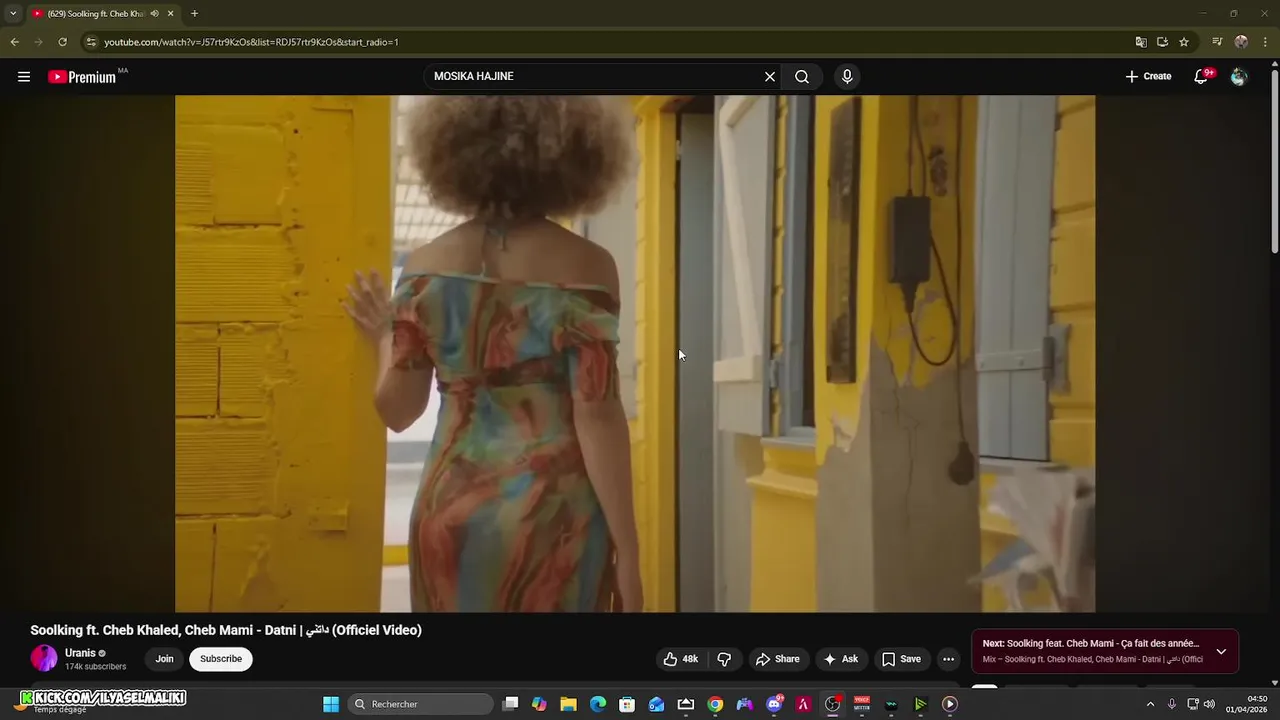Dislike the Datni video
Image resolution: width=1280 pixels, height=720 pixels.
tap(724, 659)
